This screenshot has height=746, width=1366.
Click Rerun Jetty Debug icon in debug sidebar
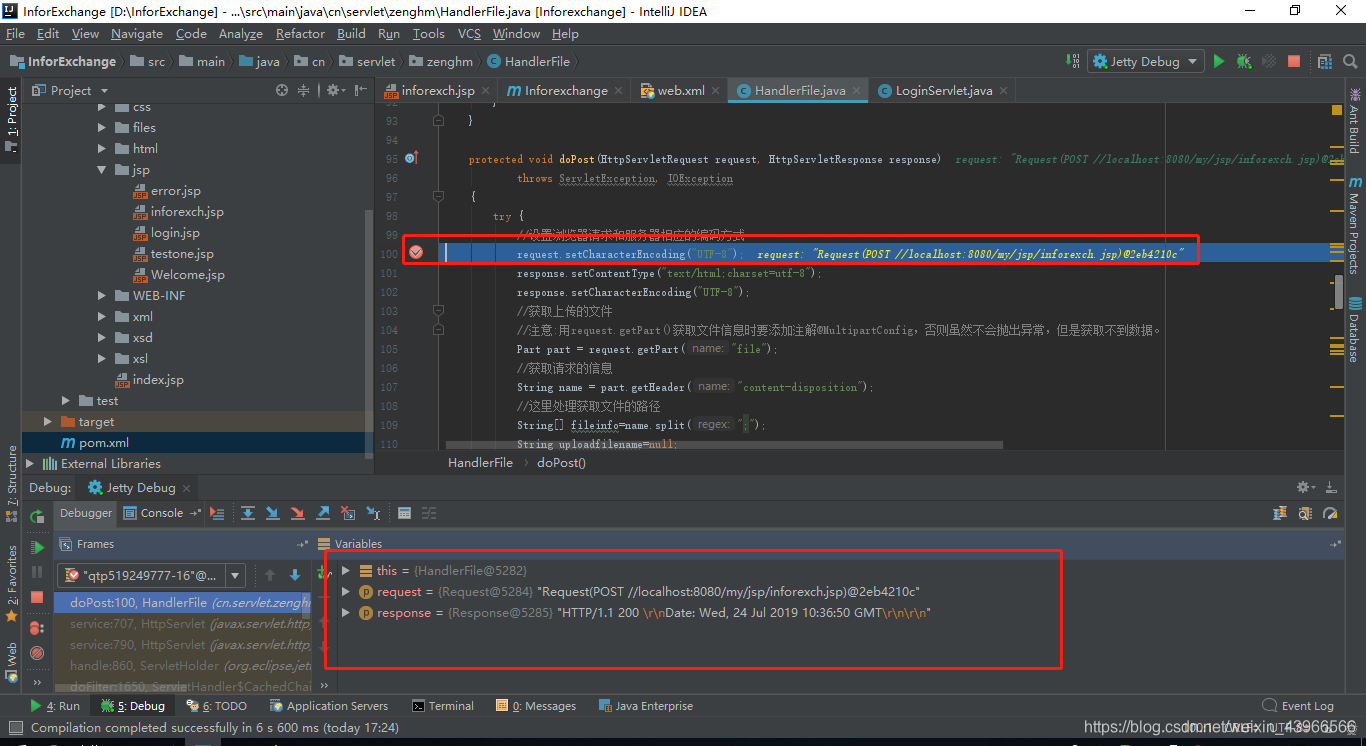click(37, 517)
